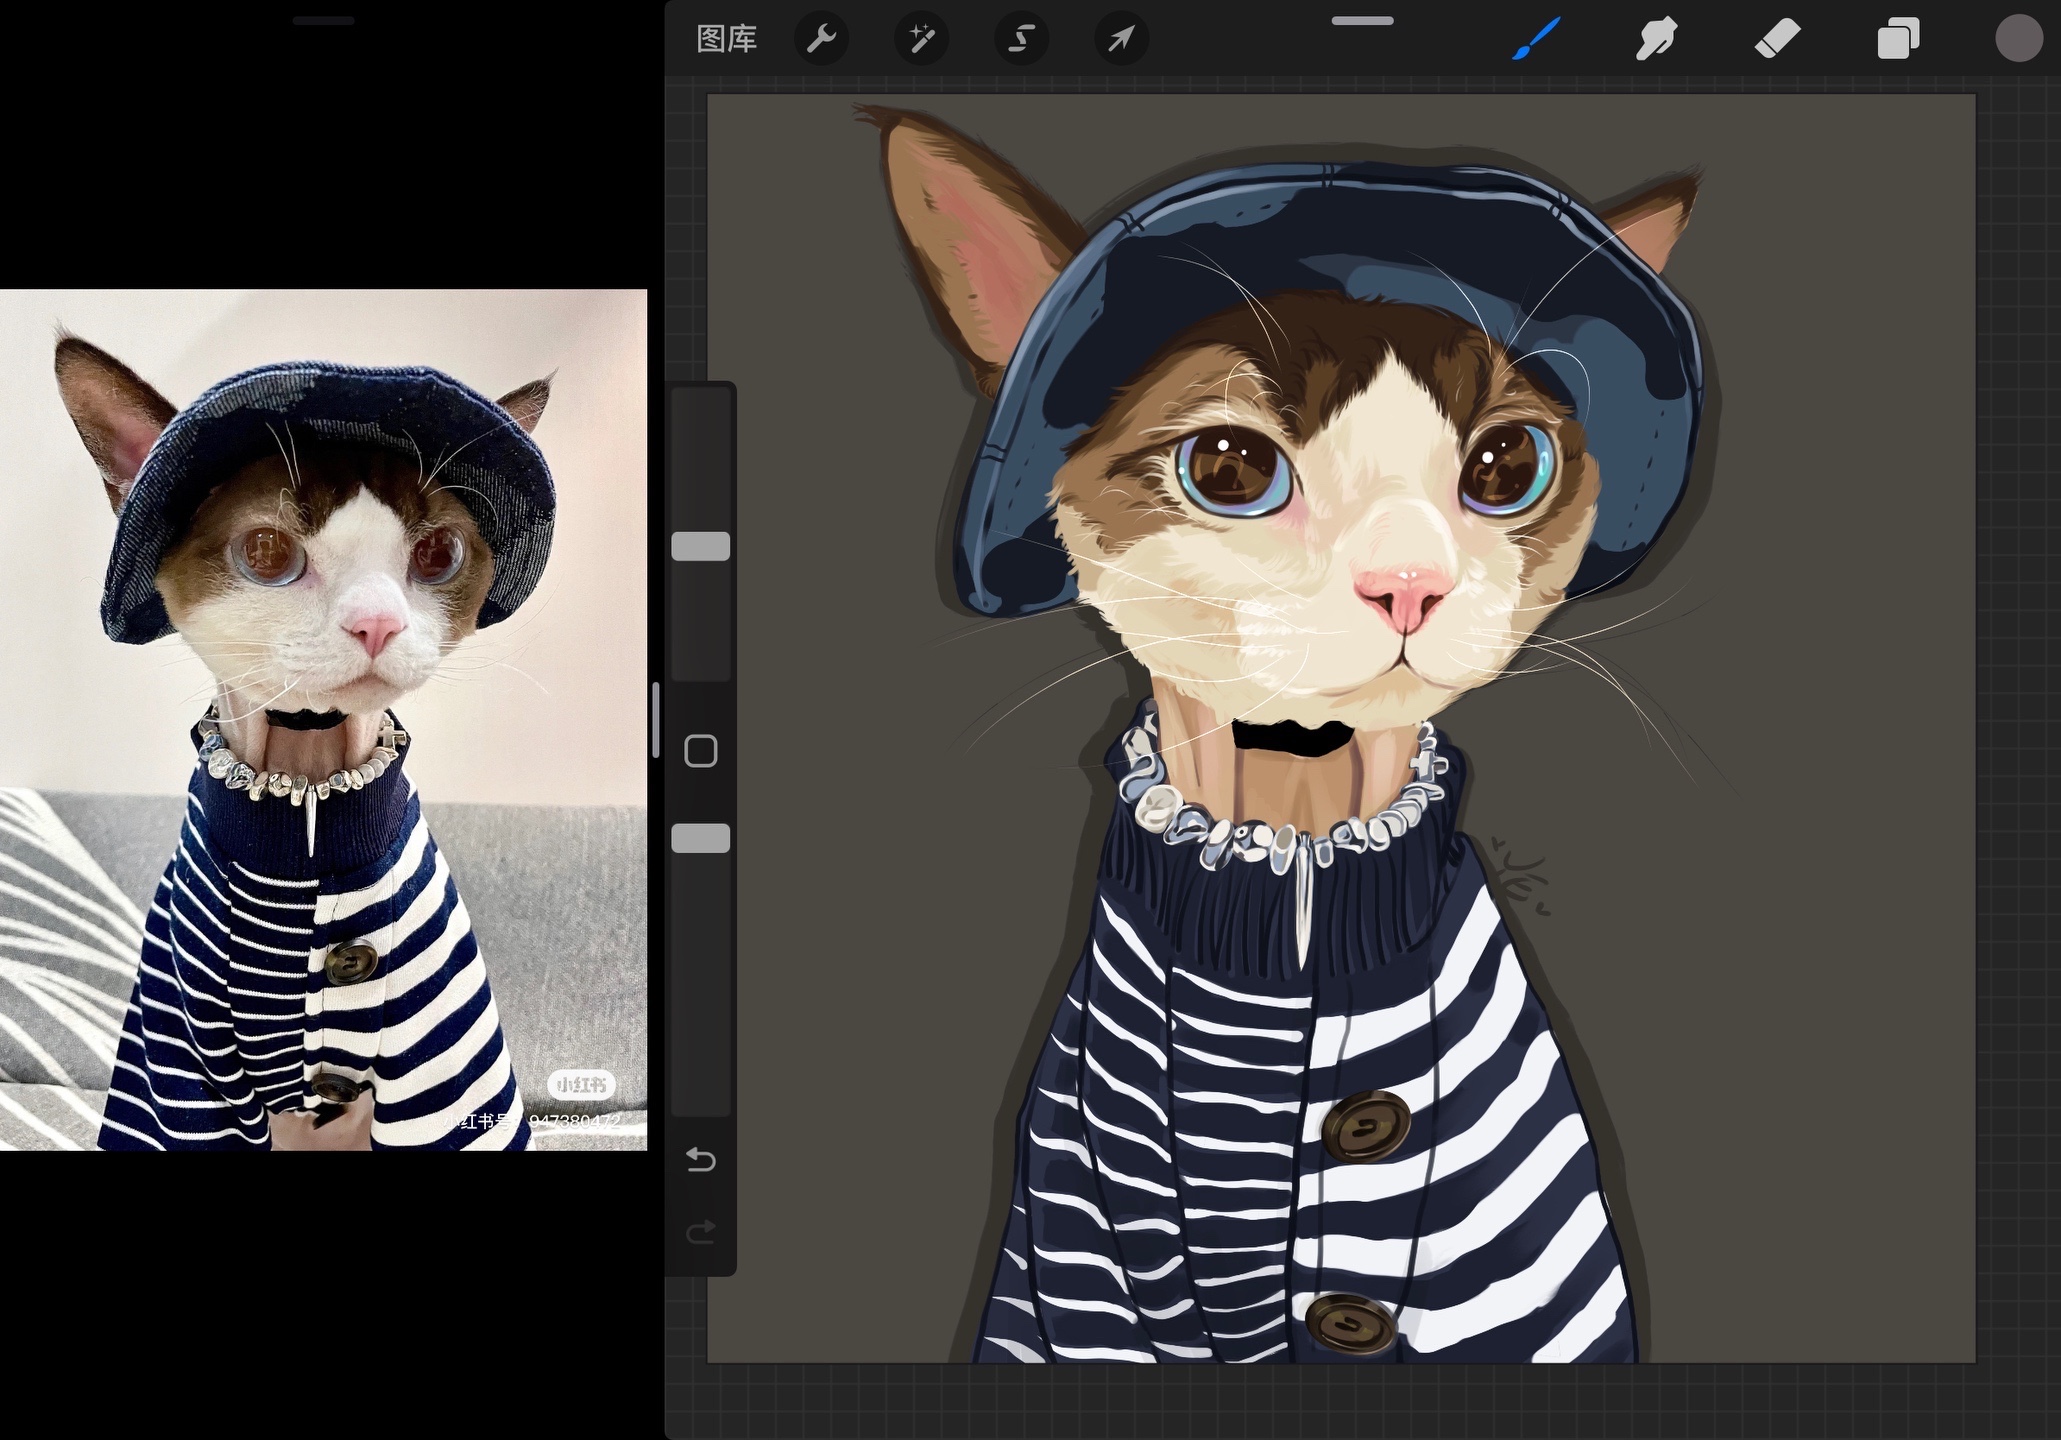Tap the Procreate window top grabber
Viewport: 2061px width, 1440px height.
pos(1362,21)
